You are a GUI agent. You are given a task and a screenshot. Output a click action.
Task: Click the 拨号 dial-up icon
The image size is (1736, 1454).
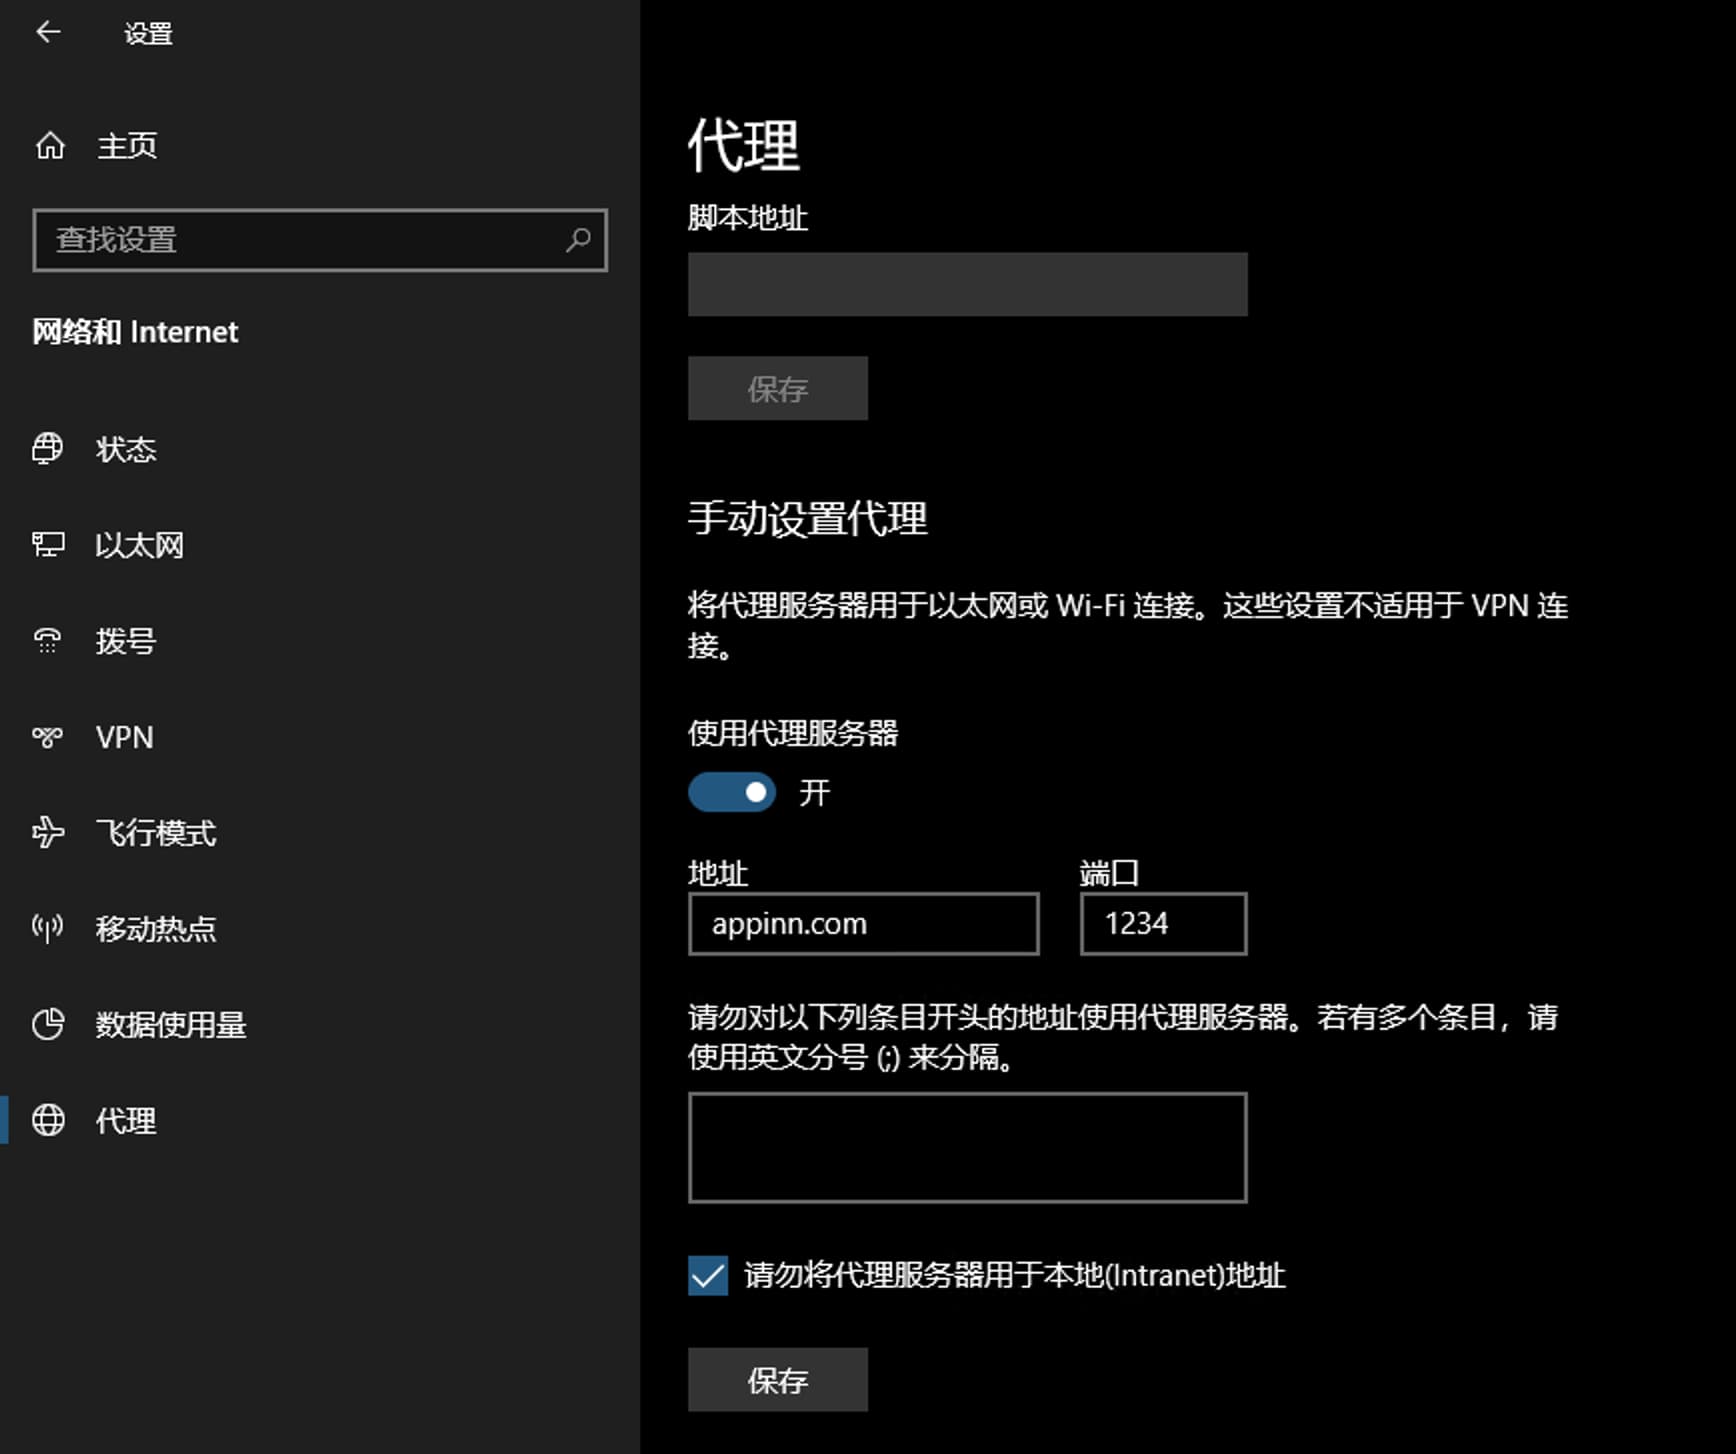coord(48,641)
